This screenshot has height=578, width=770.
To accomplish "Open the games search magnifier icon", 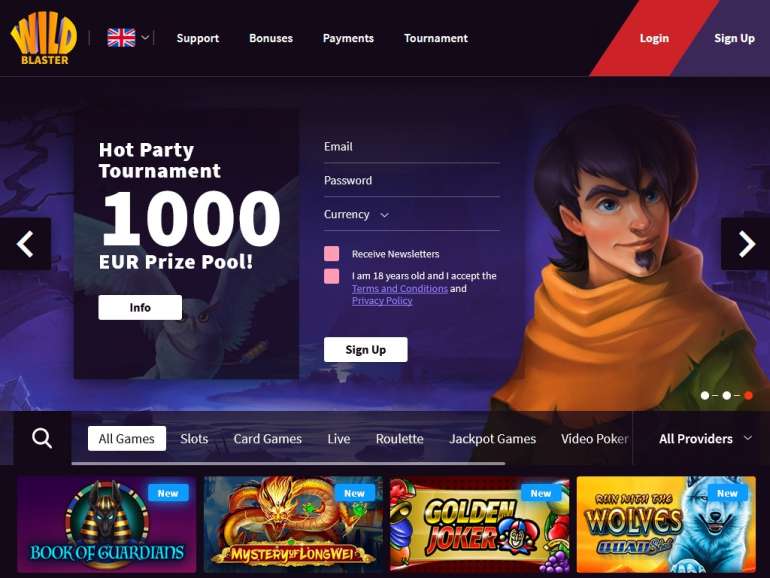I will point(42,438).
